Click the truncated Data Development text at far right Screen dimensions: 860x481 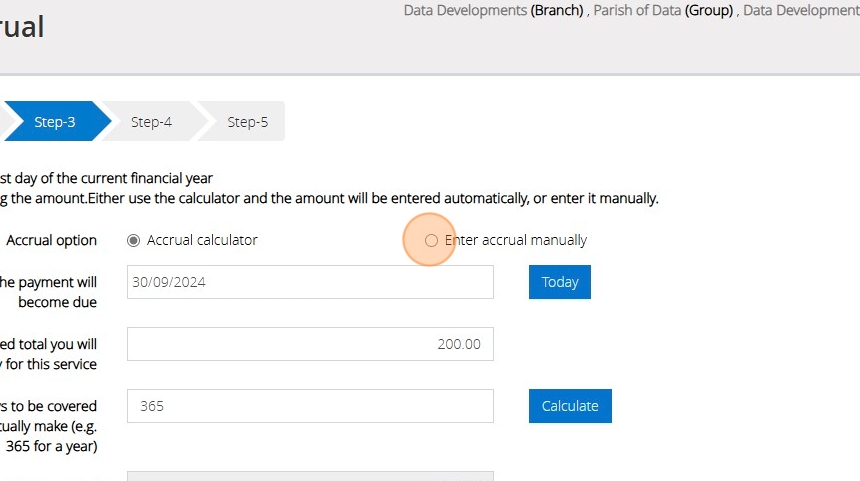pyautogui.click(x=800, y=11)
